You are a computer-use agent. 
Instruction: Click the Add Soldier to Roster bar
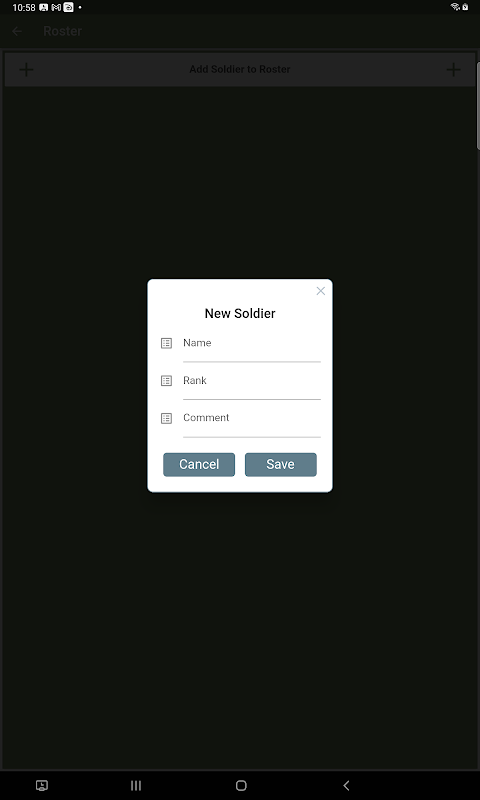(x=240, y=69)
